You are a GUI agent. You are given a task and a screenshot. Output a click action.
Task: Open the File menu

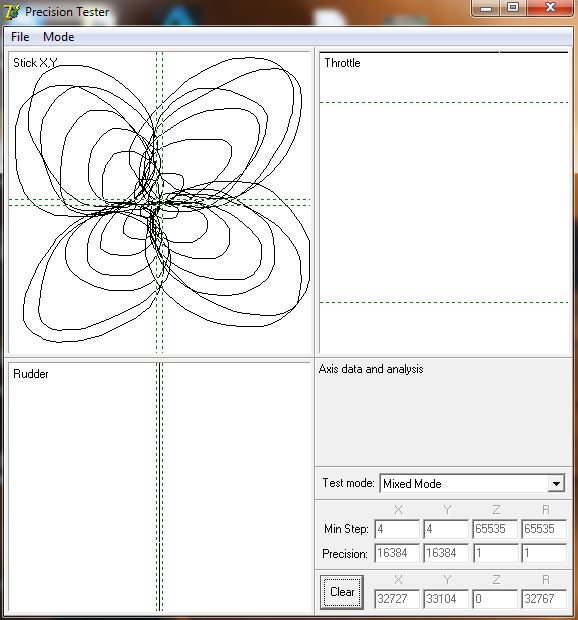pos(20,37)
